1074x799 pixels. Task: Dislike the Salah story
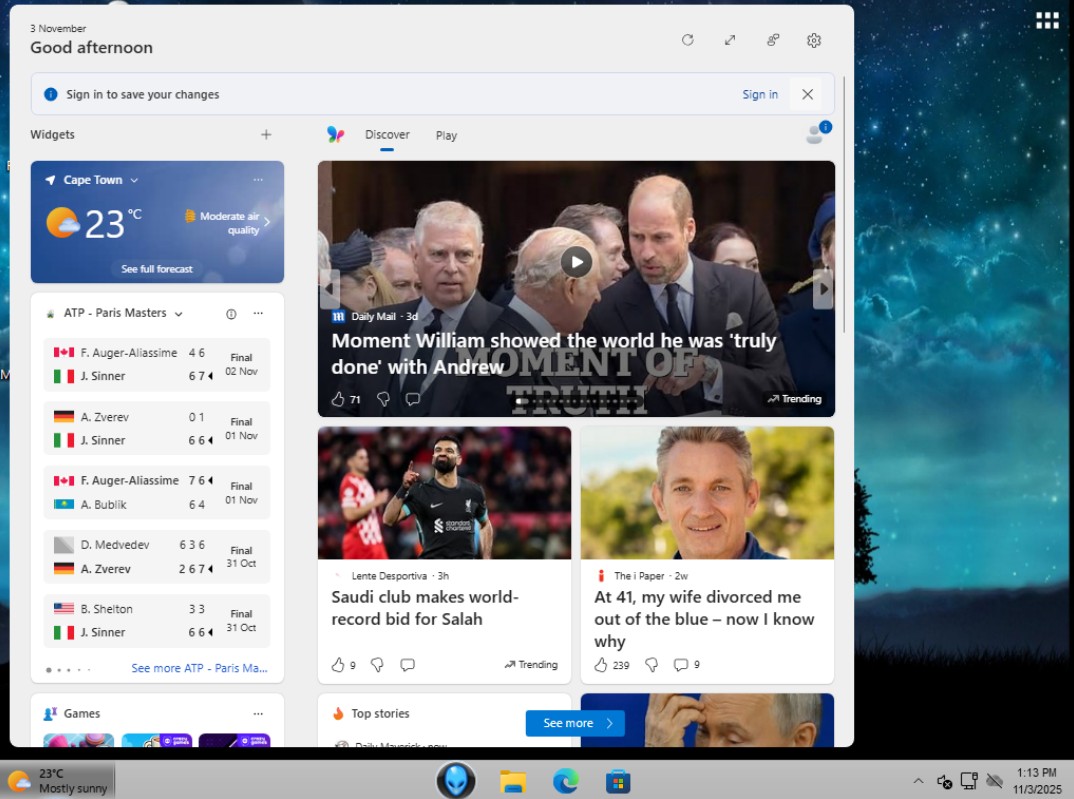point(377,665)
